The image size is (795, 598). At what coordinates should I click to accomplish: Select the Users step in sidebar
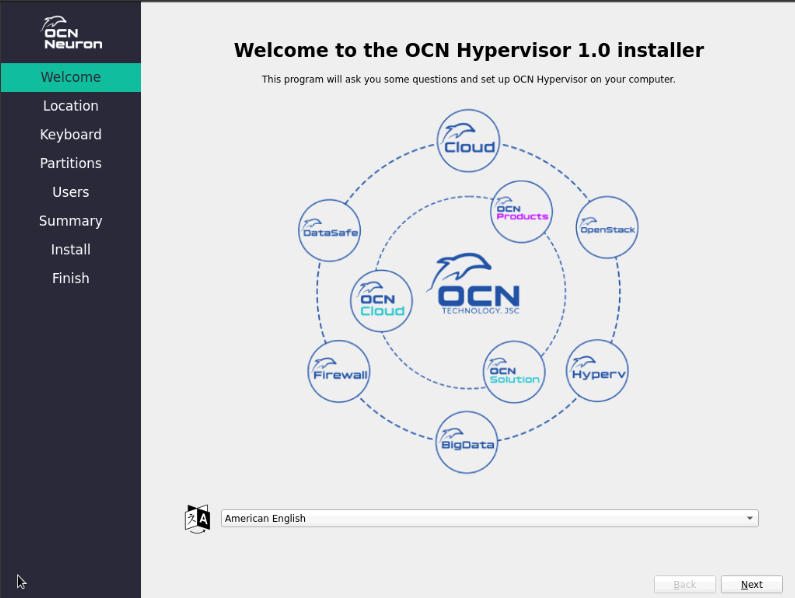(70, 192)
